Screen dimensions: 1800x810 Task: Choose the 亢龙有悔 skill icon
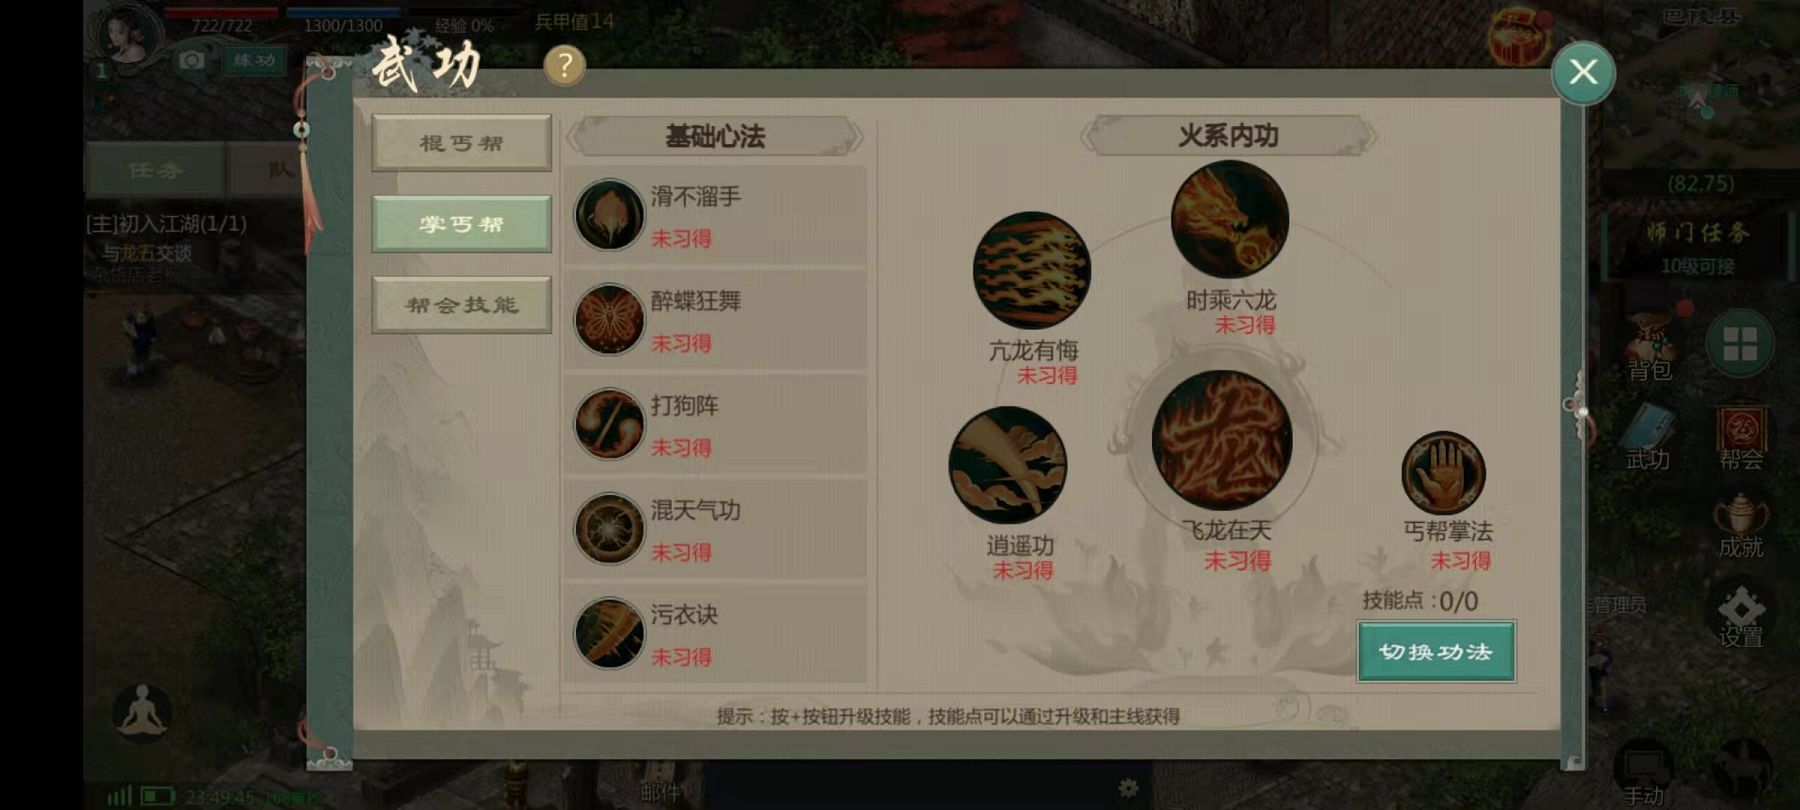(x=1032, y=270)
